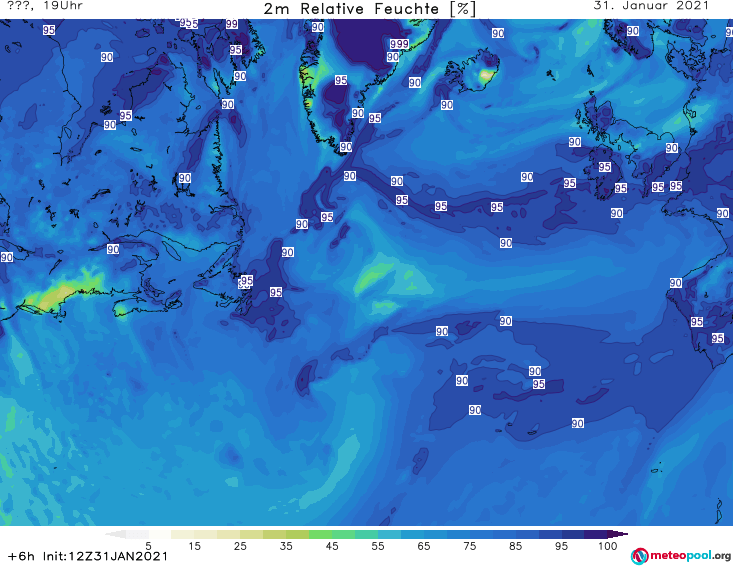Select the title "2m Relative Feuchte [%]"

point(370,9)
